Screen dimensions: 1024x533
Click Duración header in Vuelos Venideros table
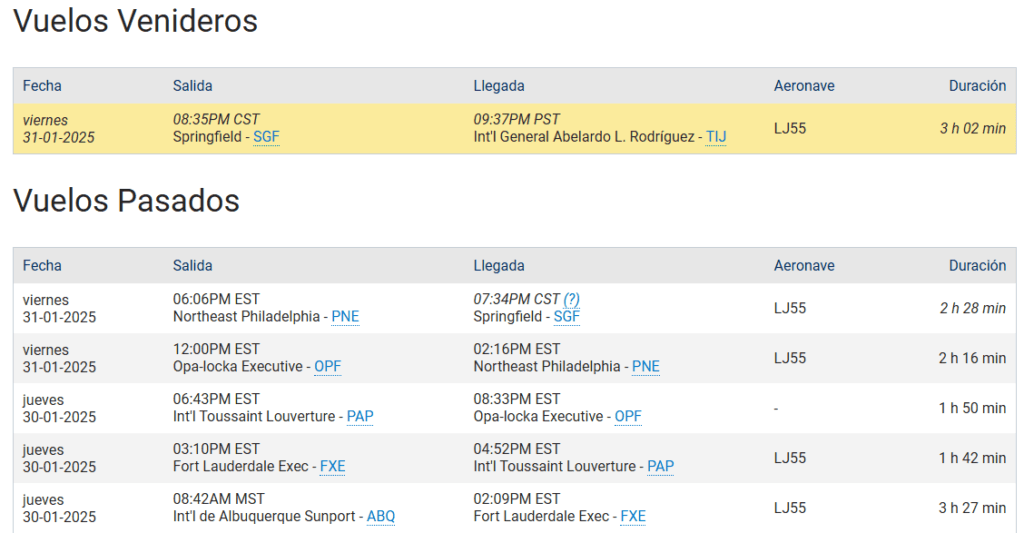977,86
